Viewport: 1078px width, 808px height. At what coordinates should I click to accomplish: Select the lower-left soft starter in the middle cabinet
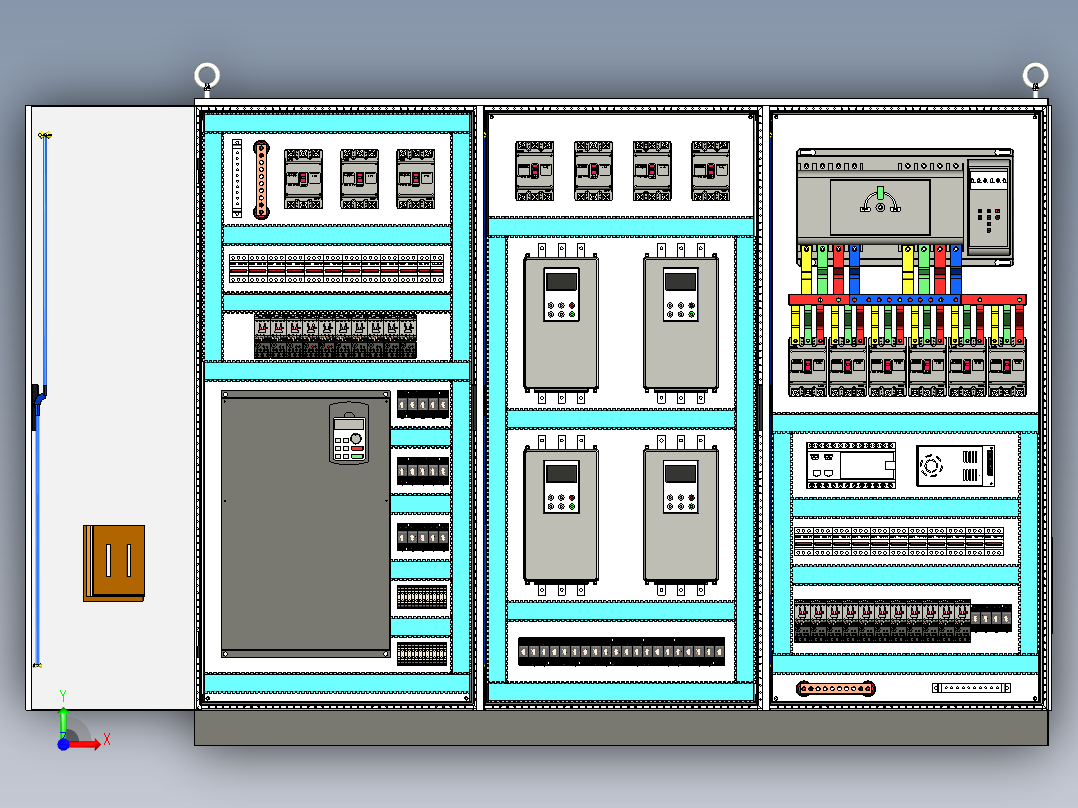coord(561,515)
